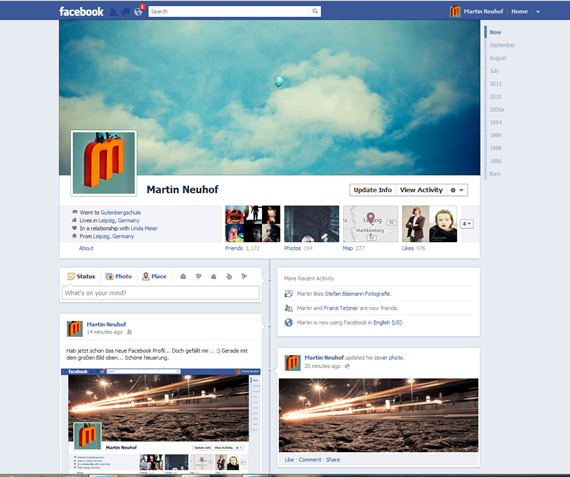Jump to September on the timeline
The image size is (570, 477).
click(x=502, y=45)
